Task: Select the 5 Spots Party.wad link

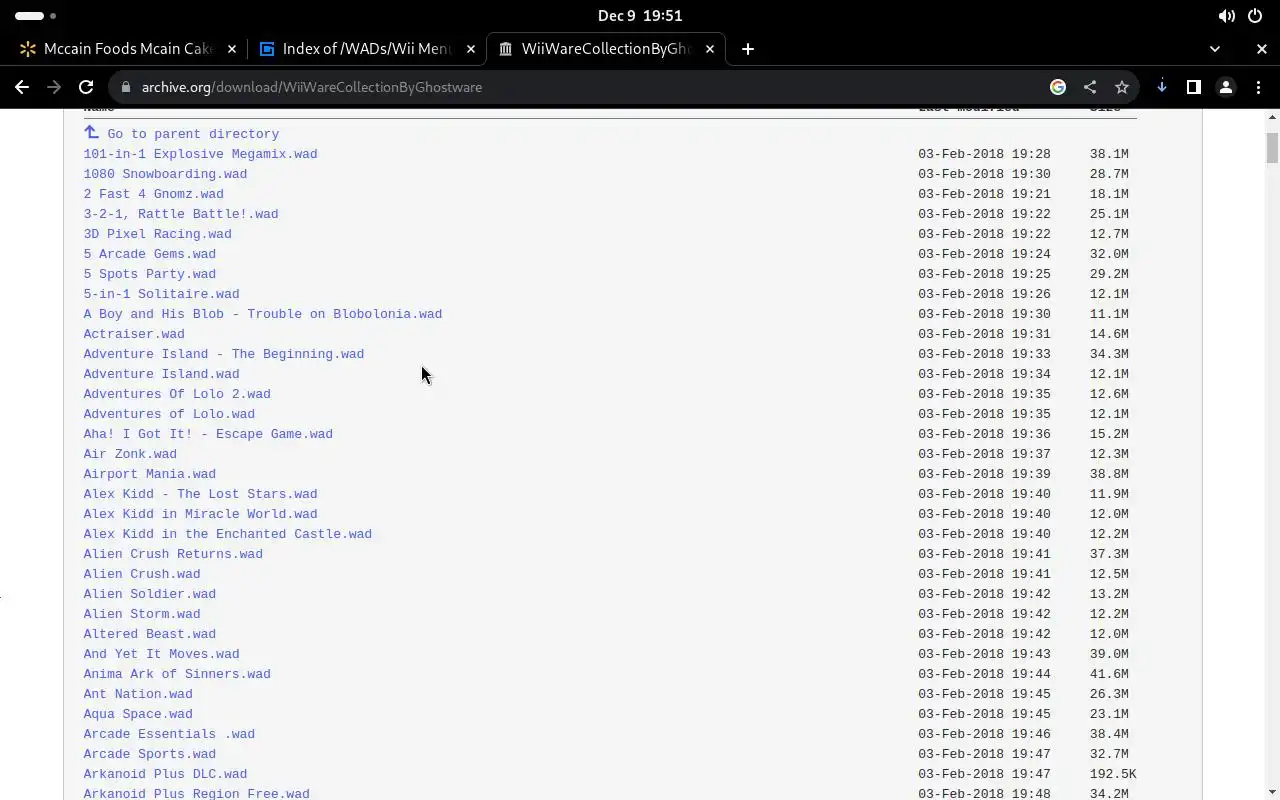Action: coord(150,274)
